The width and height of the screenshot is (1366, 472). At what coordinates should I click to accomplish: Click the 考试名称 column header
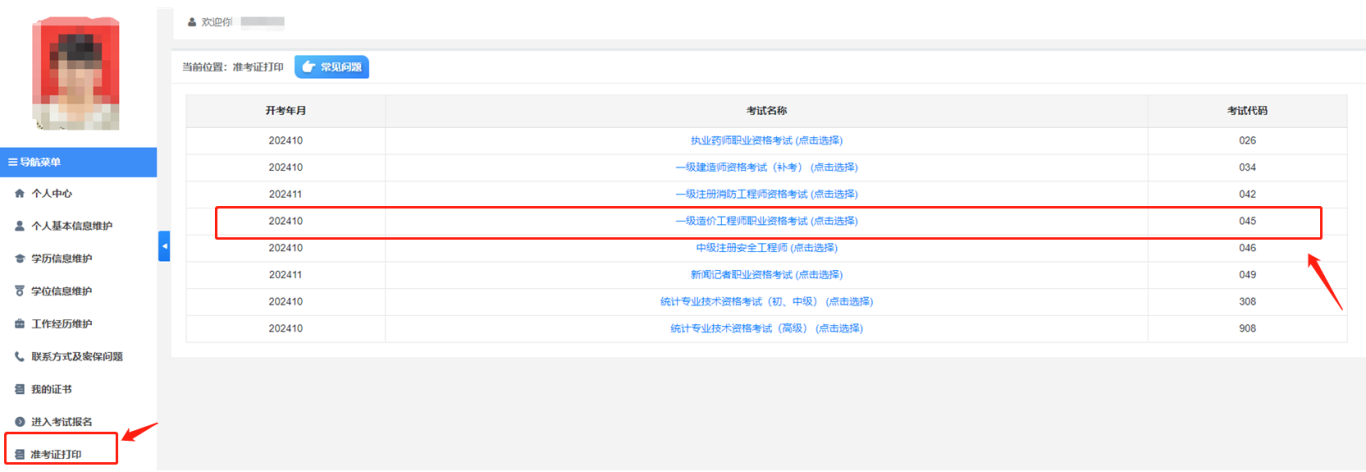click(x=766, y=110)
